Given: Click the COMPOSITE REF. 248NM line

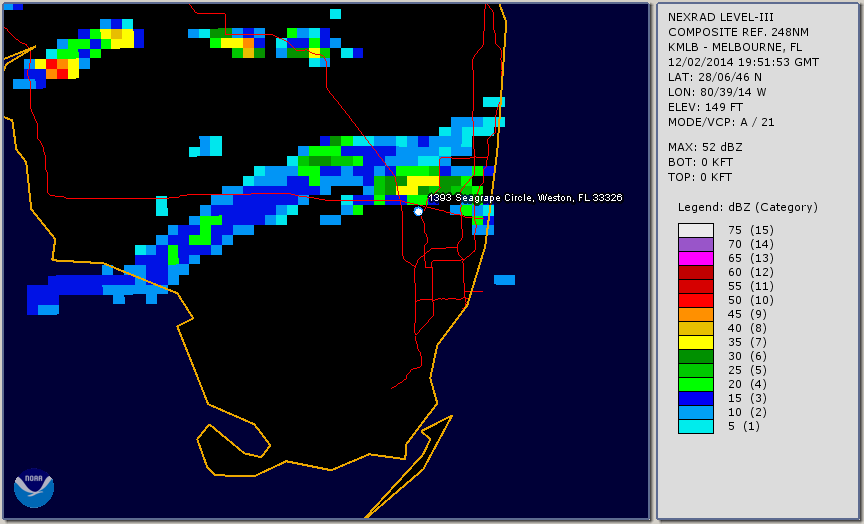Looking at the screenshot, I should click(x=738, y=32).
